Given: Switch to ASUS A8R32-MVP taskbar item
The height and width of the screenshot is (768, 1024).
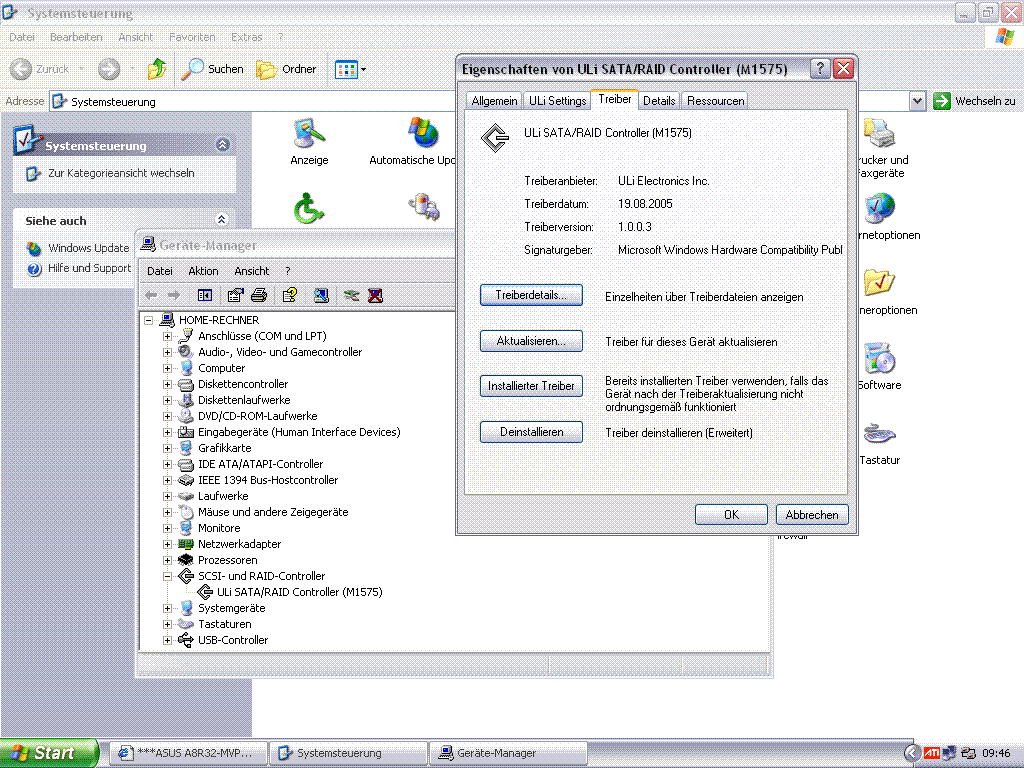Looking at the screenshot, I should point(189,753).
